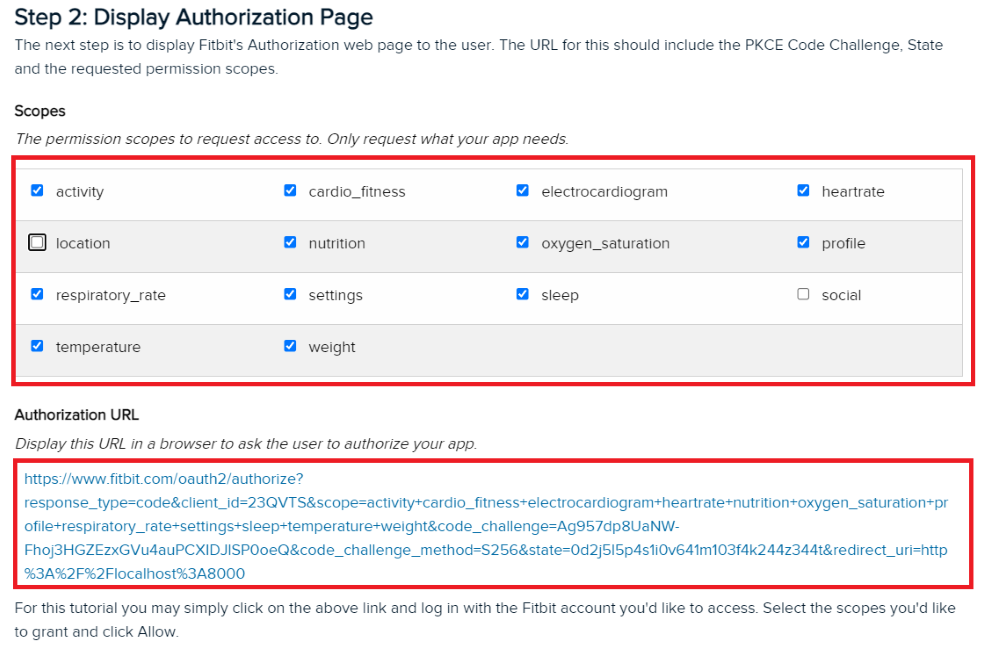Click the 'cardio_fitness' scope label

pos(357,192)
